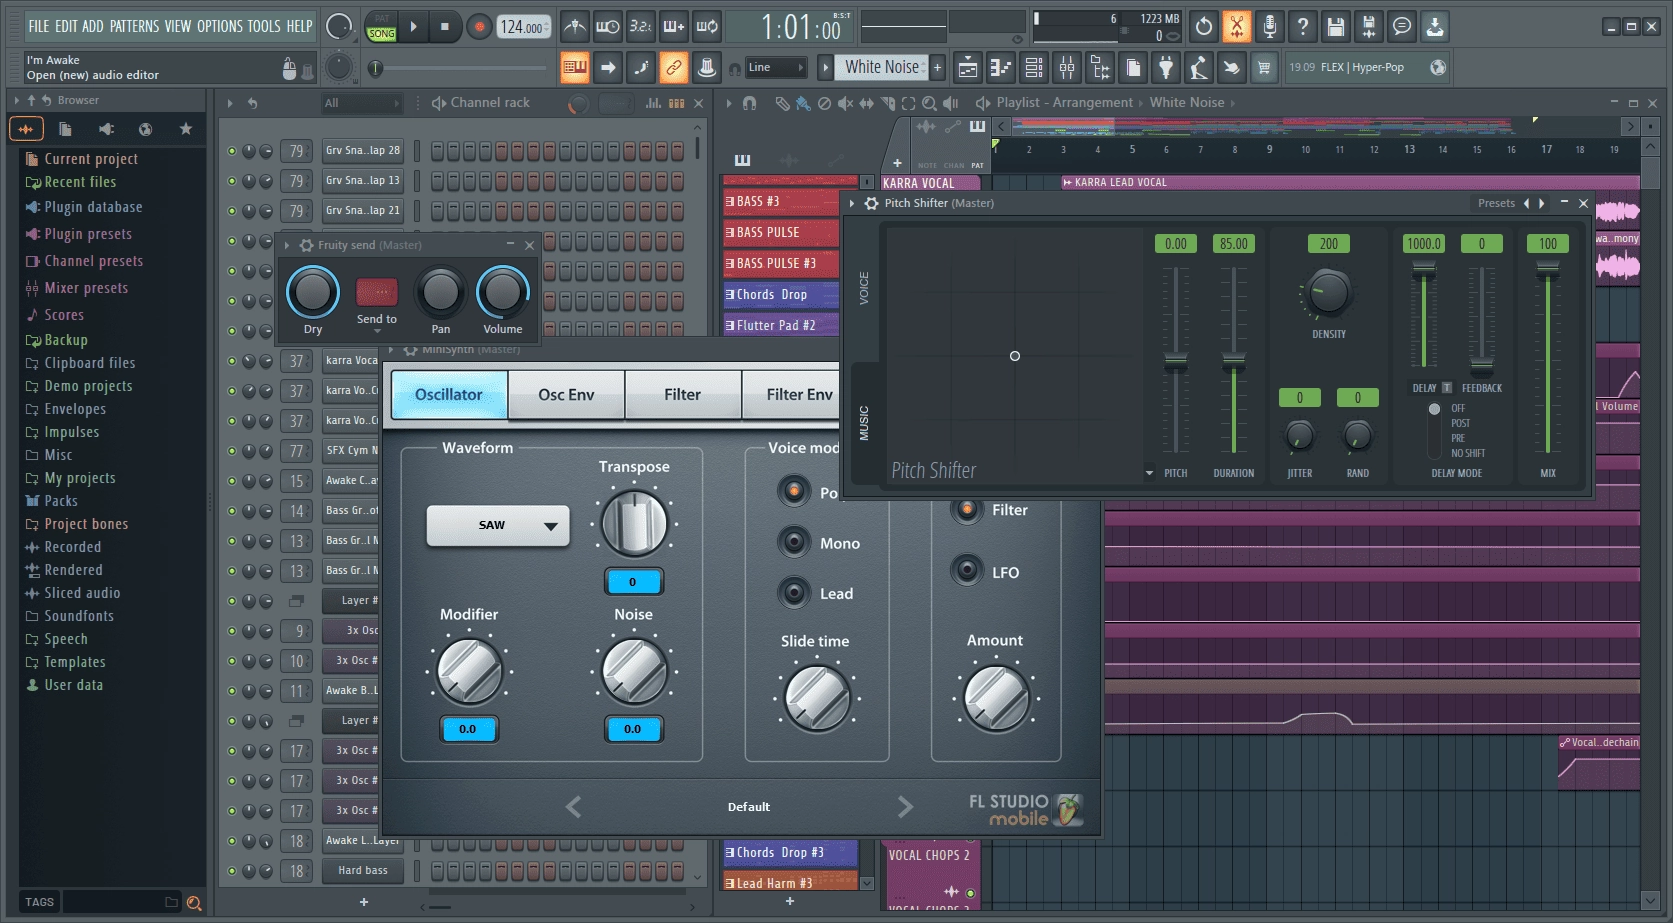This screenshot has height=923, width=1673.
Task: Open the Pitch Shifter plugin options arrow
Action: [x=852, y=203]
